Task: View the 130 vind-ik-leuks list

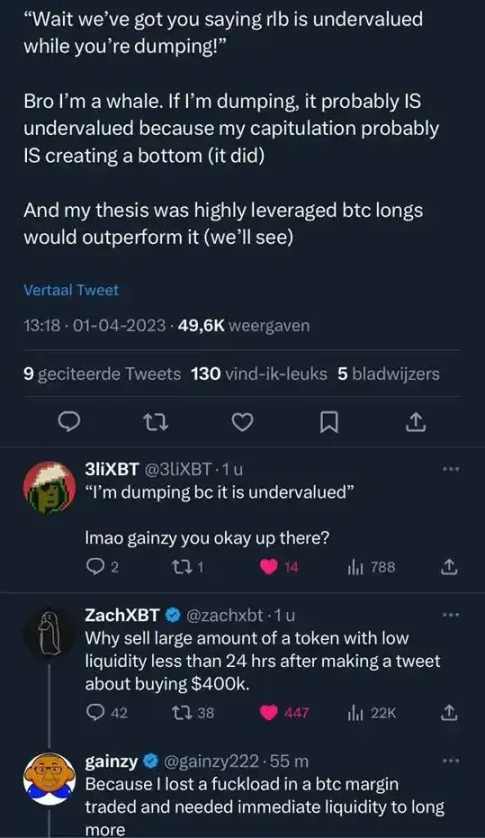Action: [x=259, y=374]
